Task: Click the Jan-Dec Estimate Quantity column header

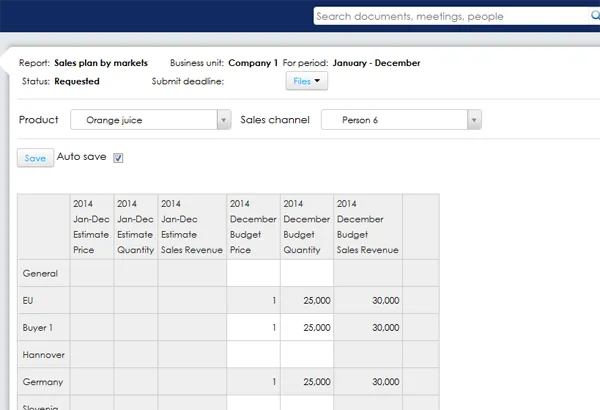Action: pyautogui.click(x=136, y=227)
